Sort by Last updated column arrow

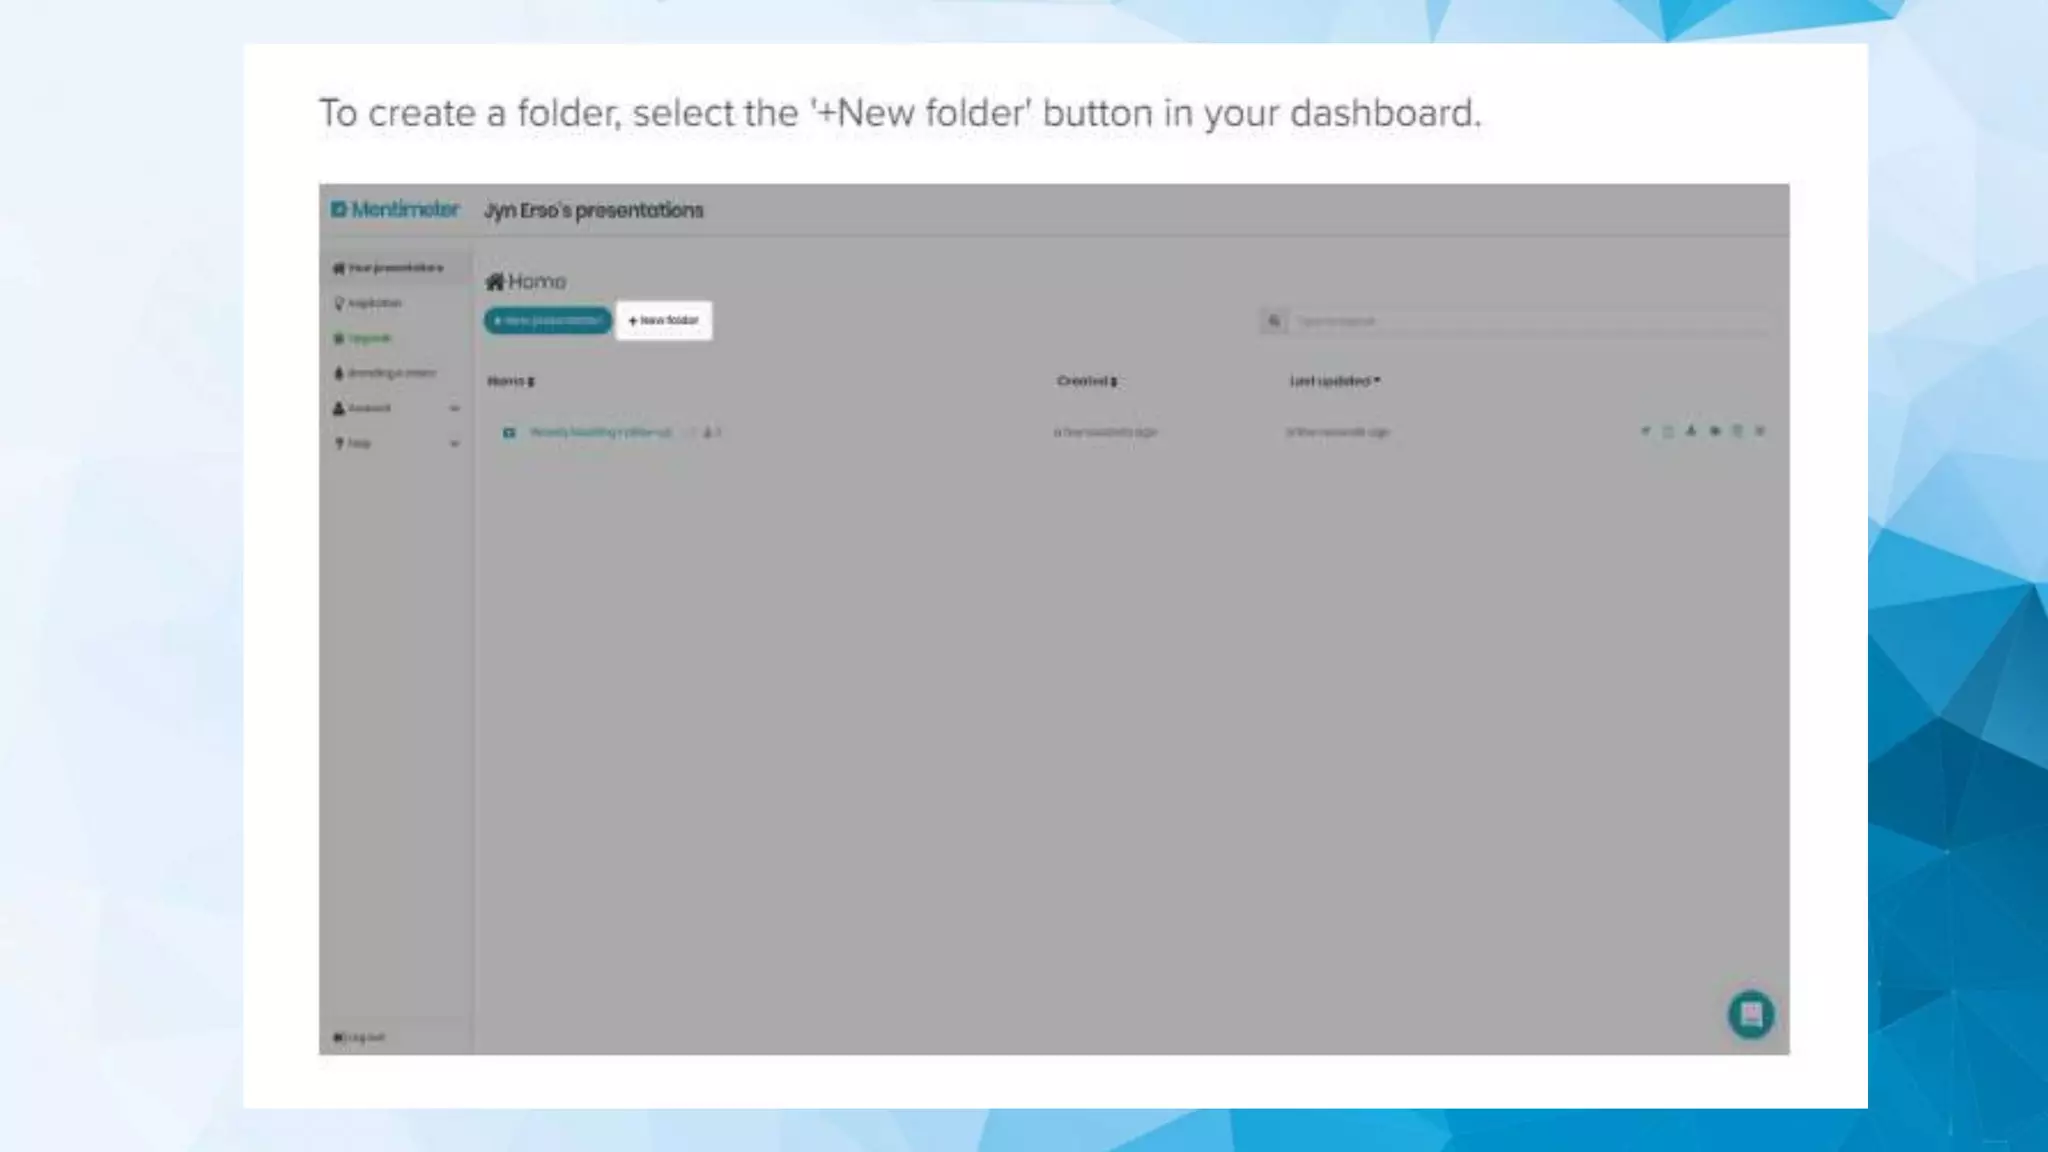(1377, 380)
